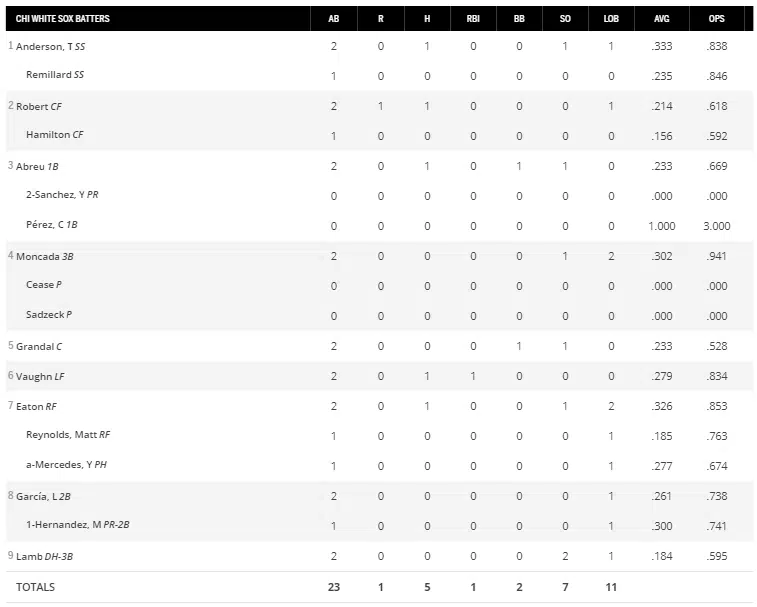Click Mercedes, Y pinch hitter name
This screenshot has height=607, width=757.
[58, 466]
